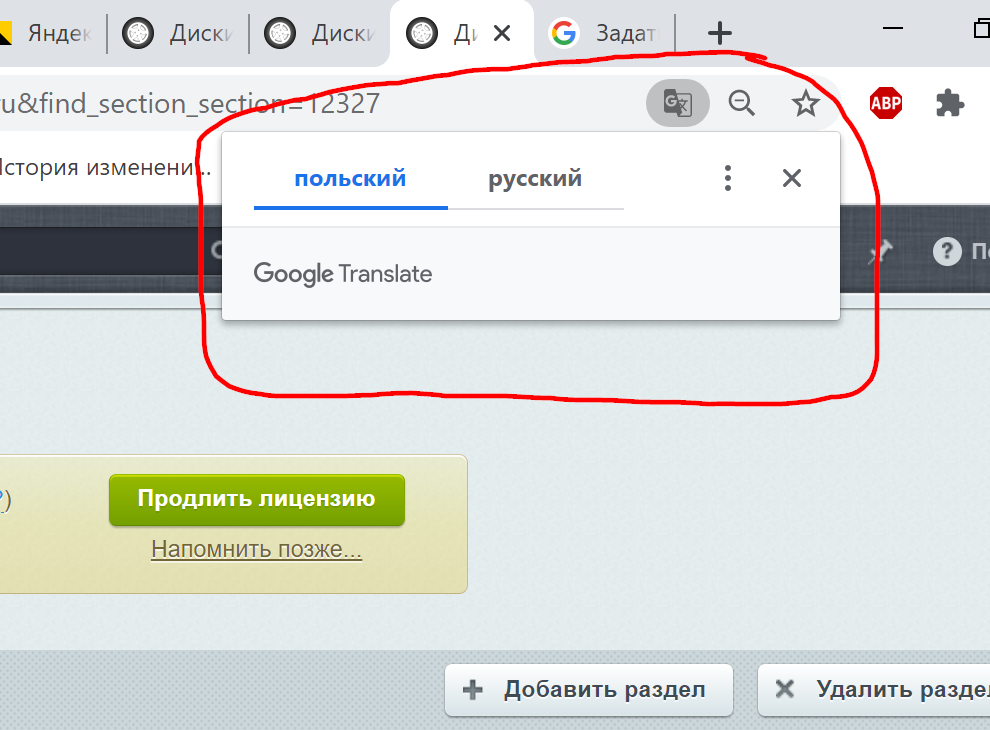The image size is (990, 730).
Task: Click the zoom magnifier icon in address bar
Action: tap(741, 103)
